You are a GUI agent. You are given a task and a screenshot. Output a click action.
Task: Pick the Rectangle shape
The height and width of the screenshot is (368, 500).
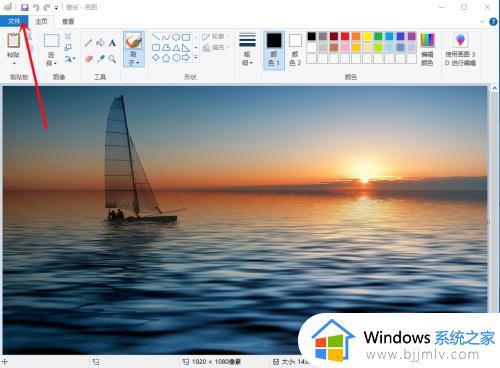[x=186, y=37]
